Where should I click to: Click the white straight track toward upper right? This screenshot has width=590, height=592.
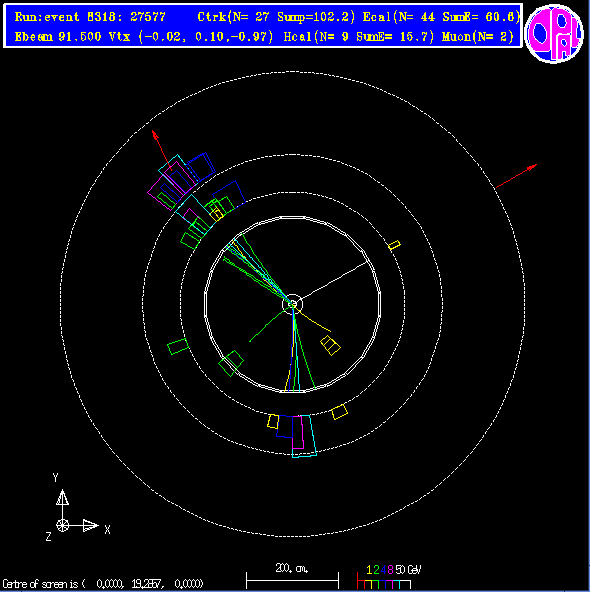coord(334,281)
